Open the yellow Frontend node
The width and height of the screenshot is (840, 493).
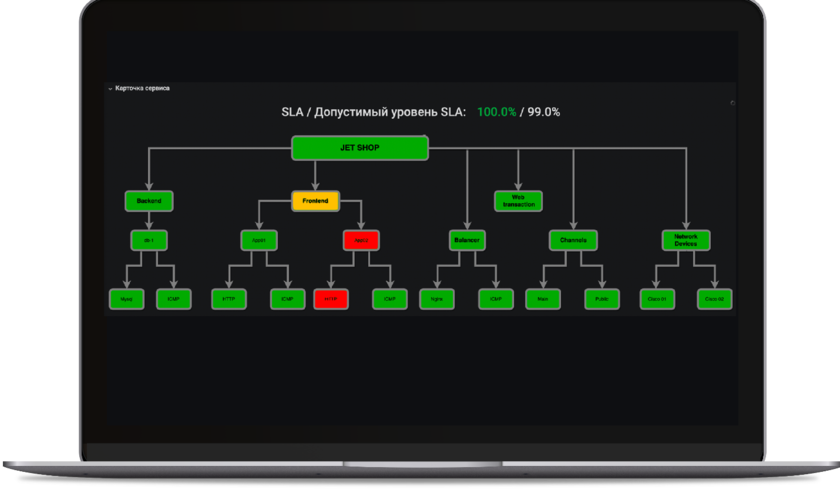(316, 201)
